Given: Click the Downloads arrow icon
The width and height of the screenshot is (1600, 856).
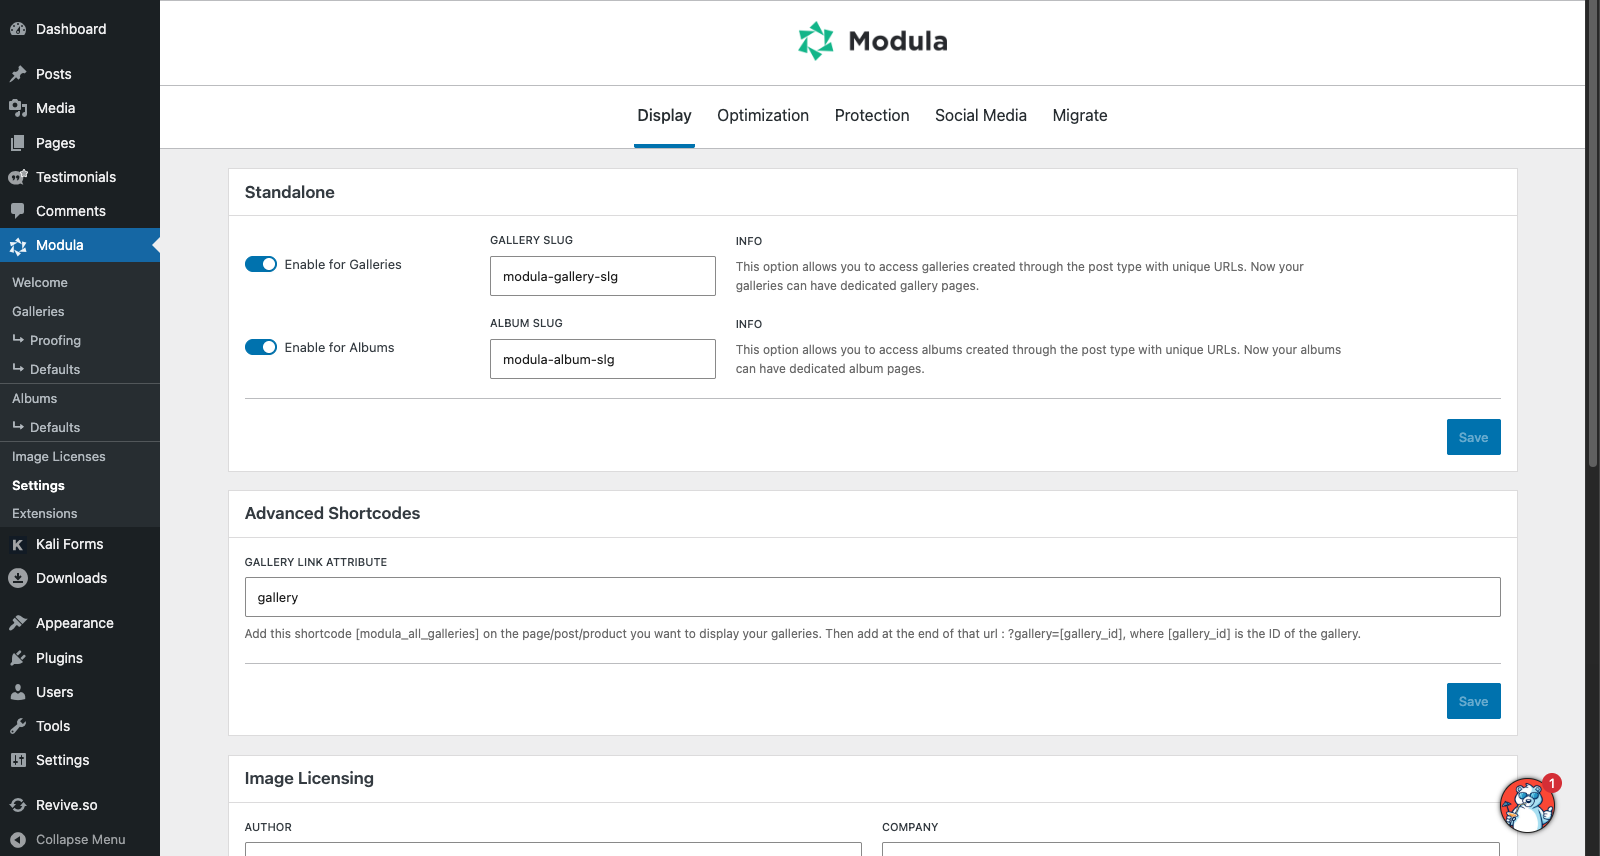Looking at the screenshot, I should click(18, 578).
